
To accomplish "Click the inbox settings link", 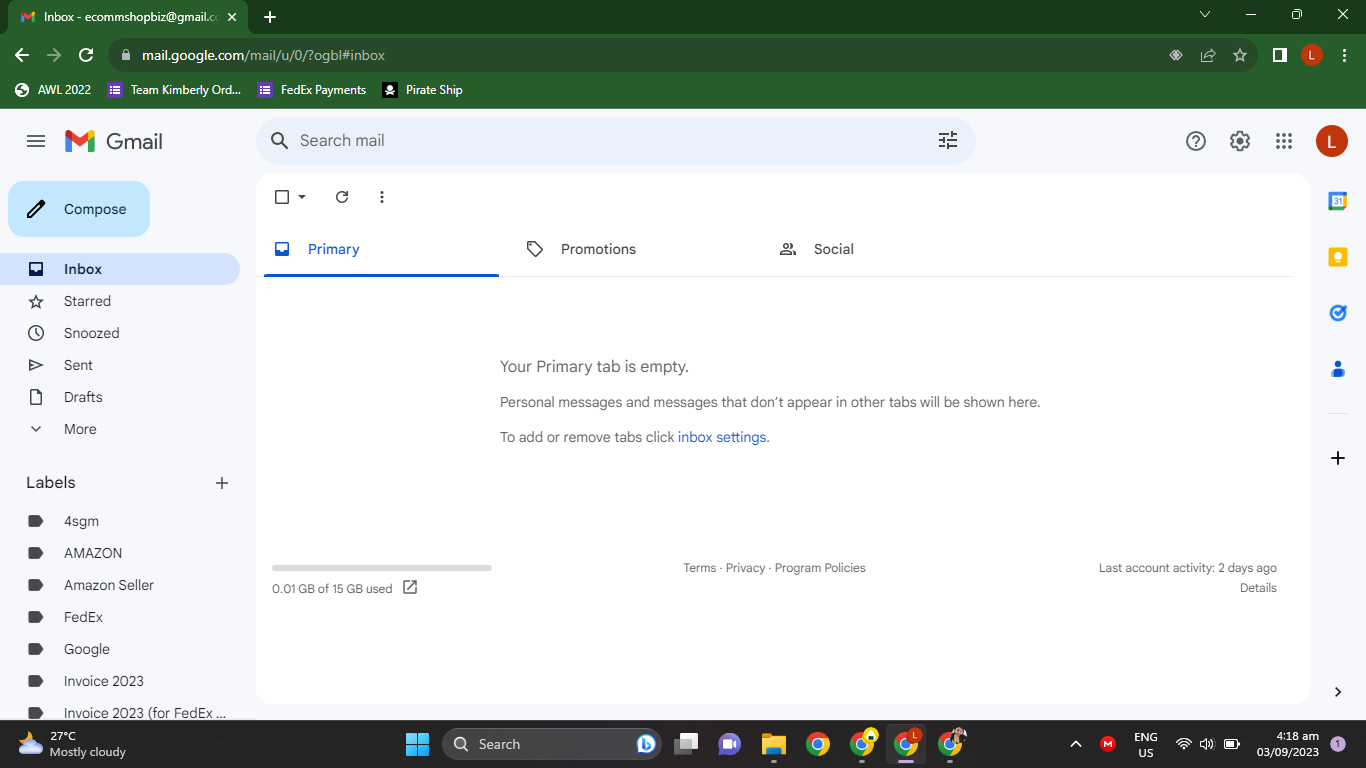I will pos(722,437).
